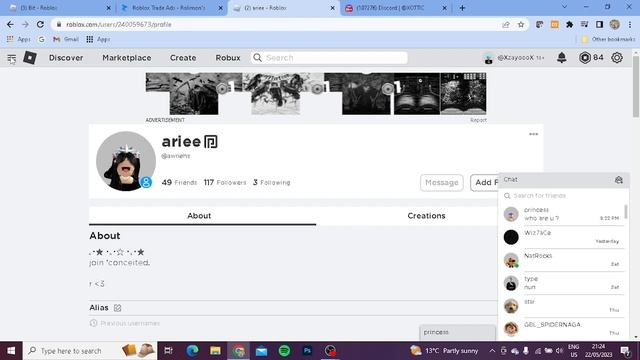Open File Explorer from the taskbar
Screen dimensions: 640x360
pos(216,351)
